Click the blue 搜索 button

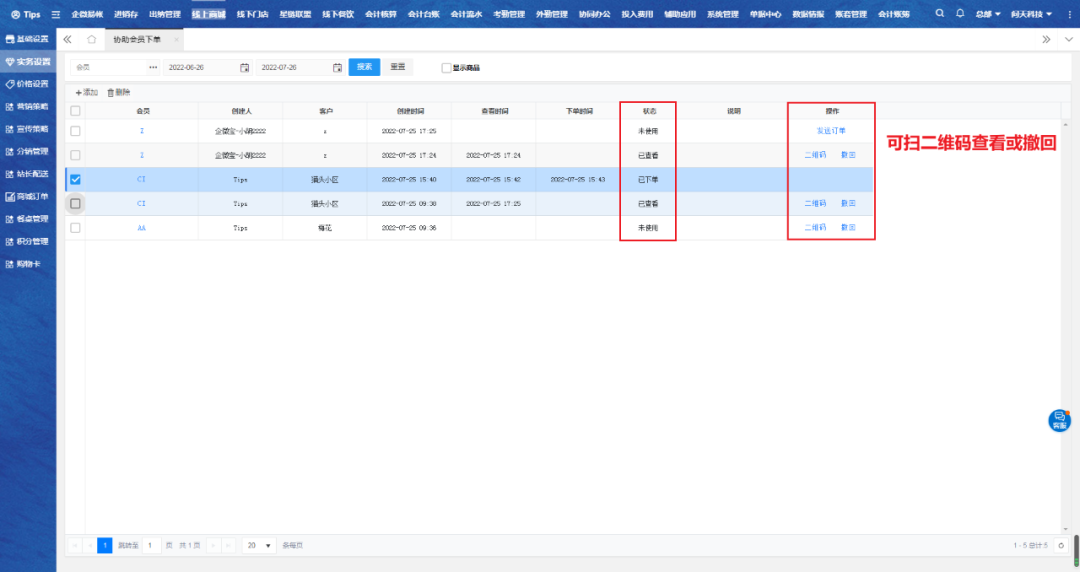(x=364, y=67)
